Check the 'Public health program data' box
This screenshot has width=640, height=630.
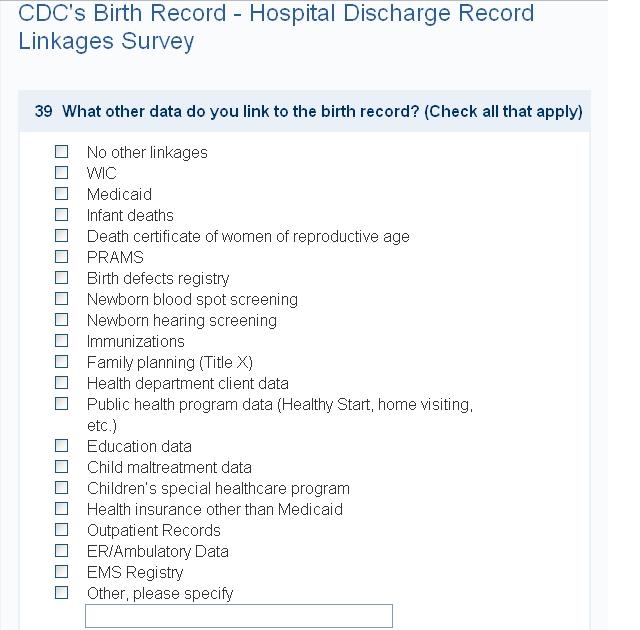point(62,404)
